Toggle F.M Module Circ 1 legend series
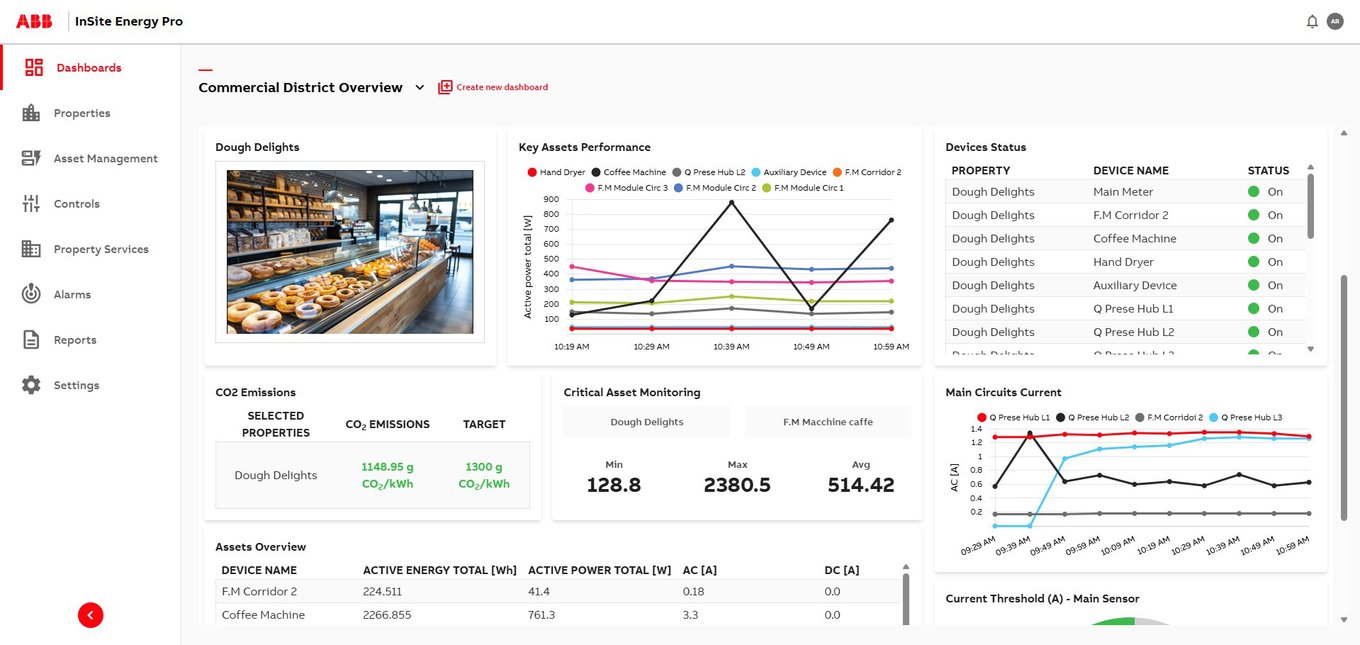The image size is (1360, 645). pos(802,188)
